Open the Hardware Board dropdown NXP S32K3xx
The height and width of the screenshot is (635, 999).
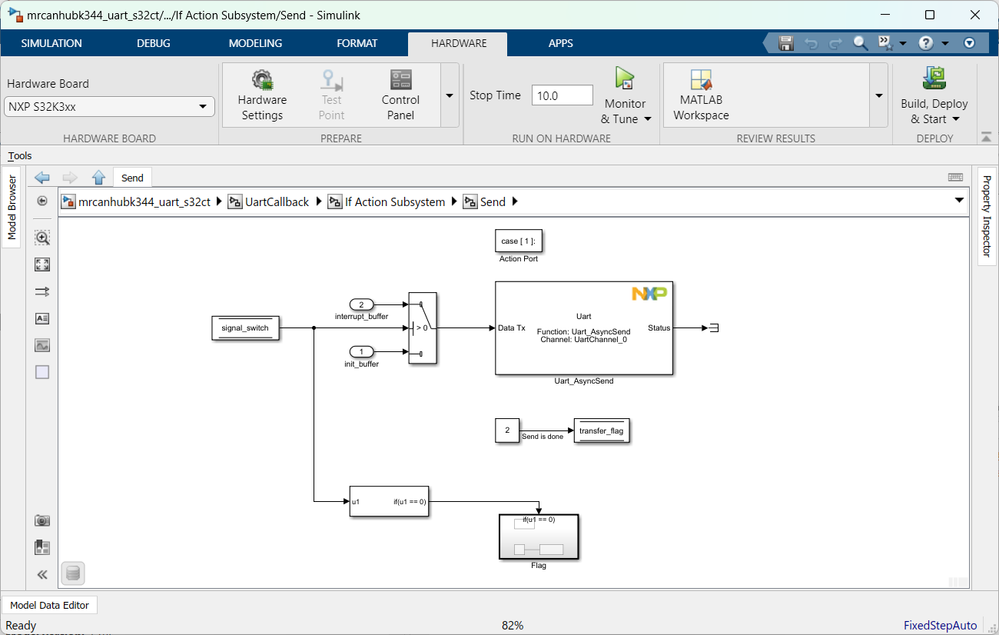point(110,106)
